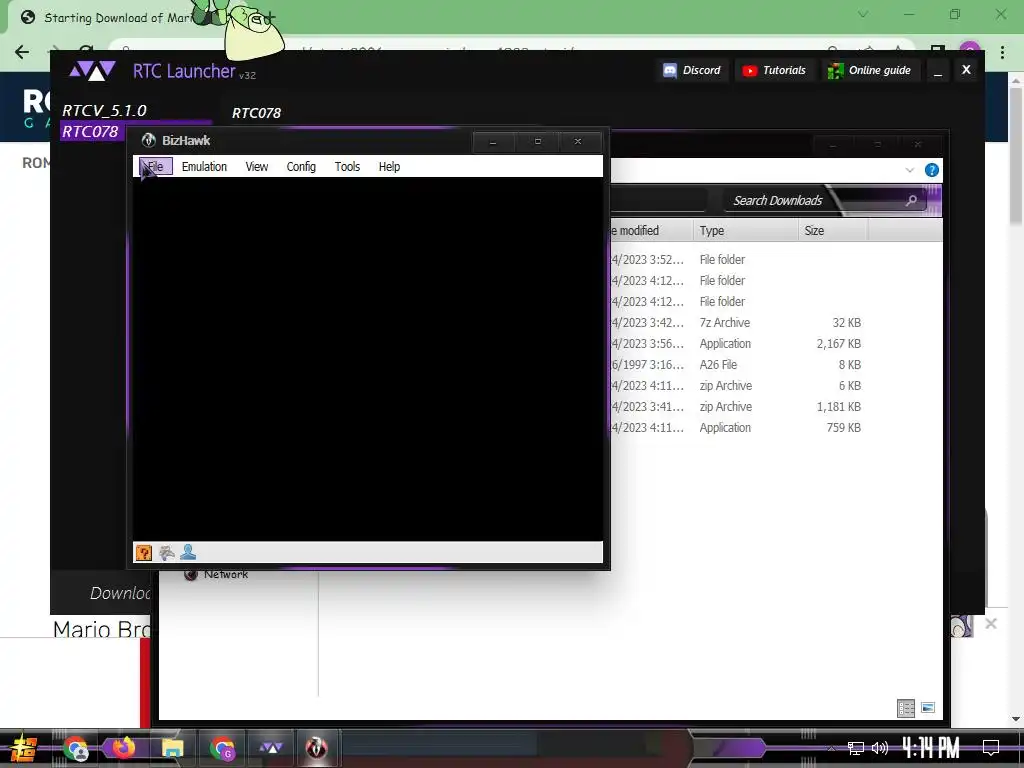Switch to BizHawk taskbar icon
Viewport: 1024px width, 768px height.
(317, 748)
